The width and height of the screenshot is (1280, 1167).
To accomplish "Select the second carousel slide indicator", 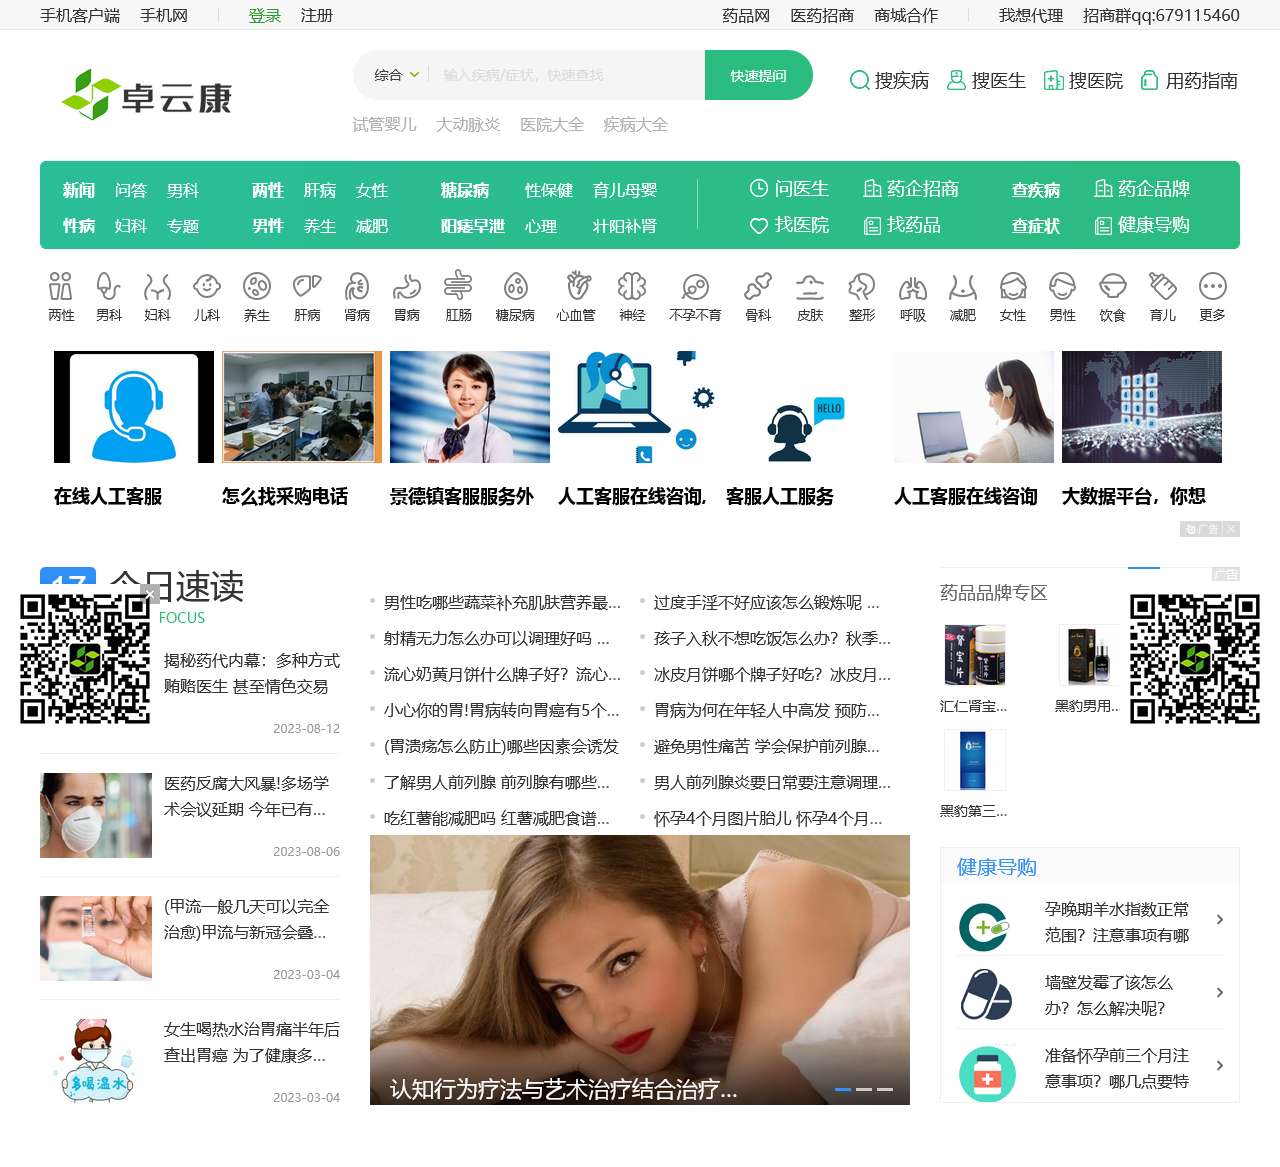I will (864, 1089).
